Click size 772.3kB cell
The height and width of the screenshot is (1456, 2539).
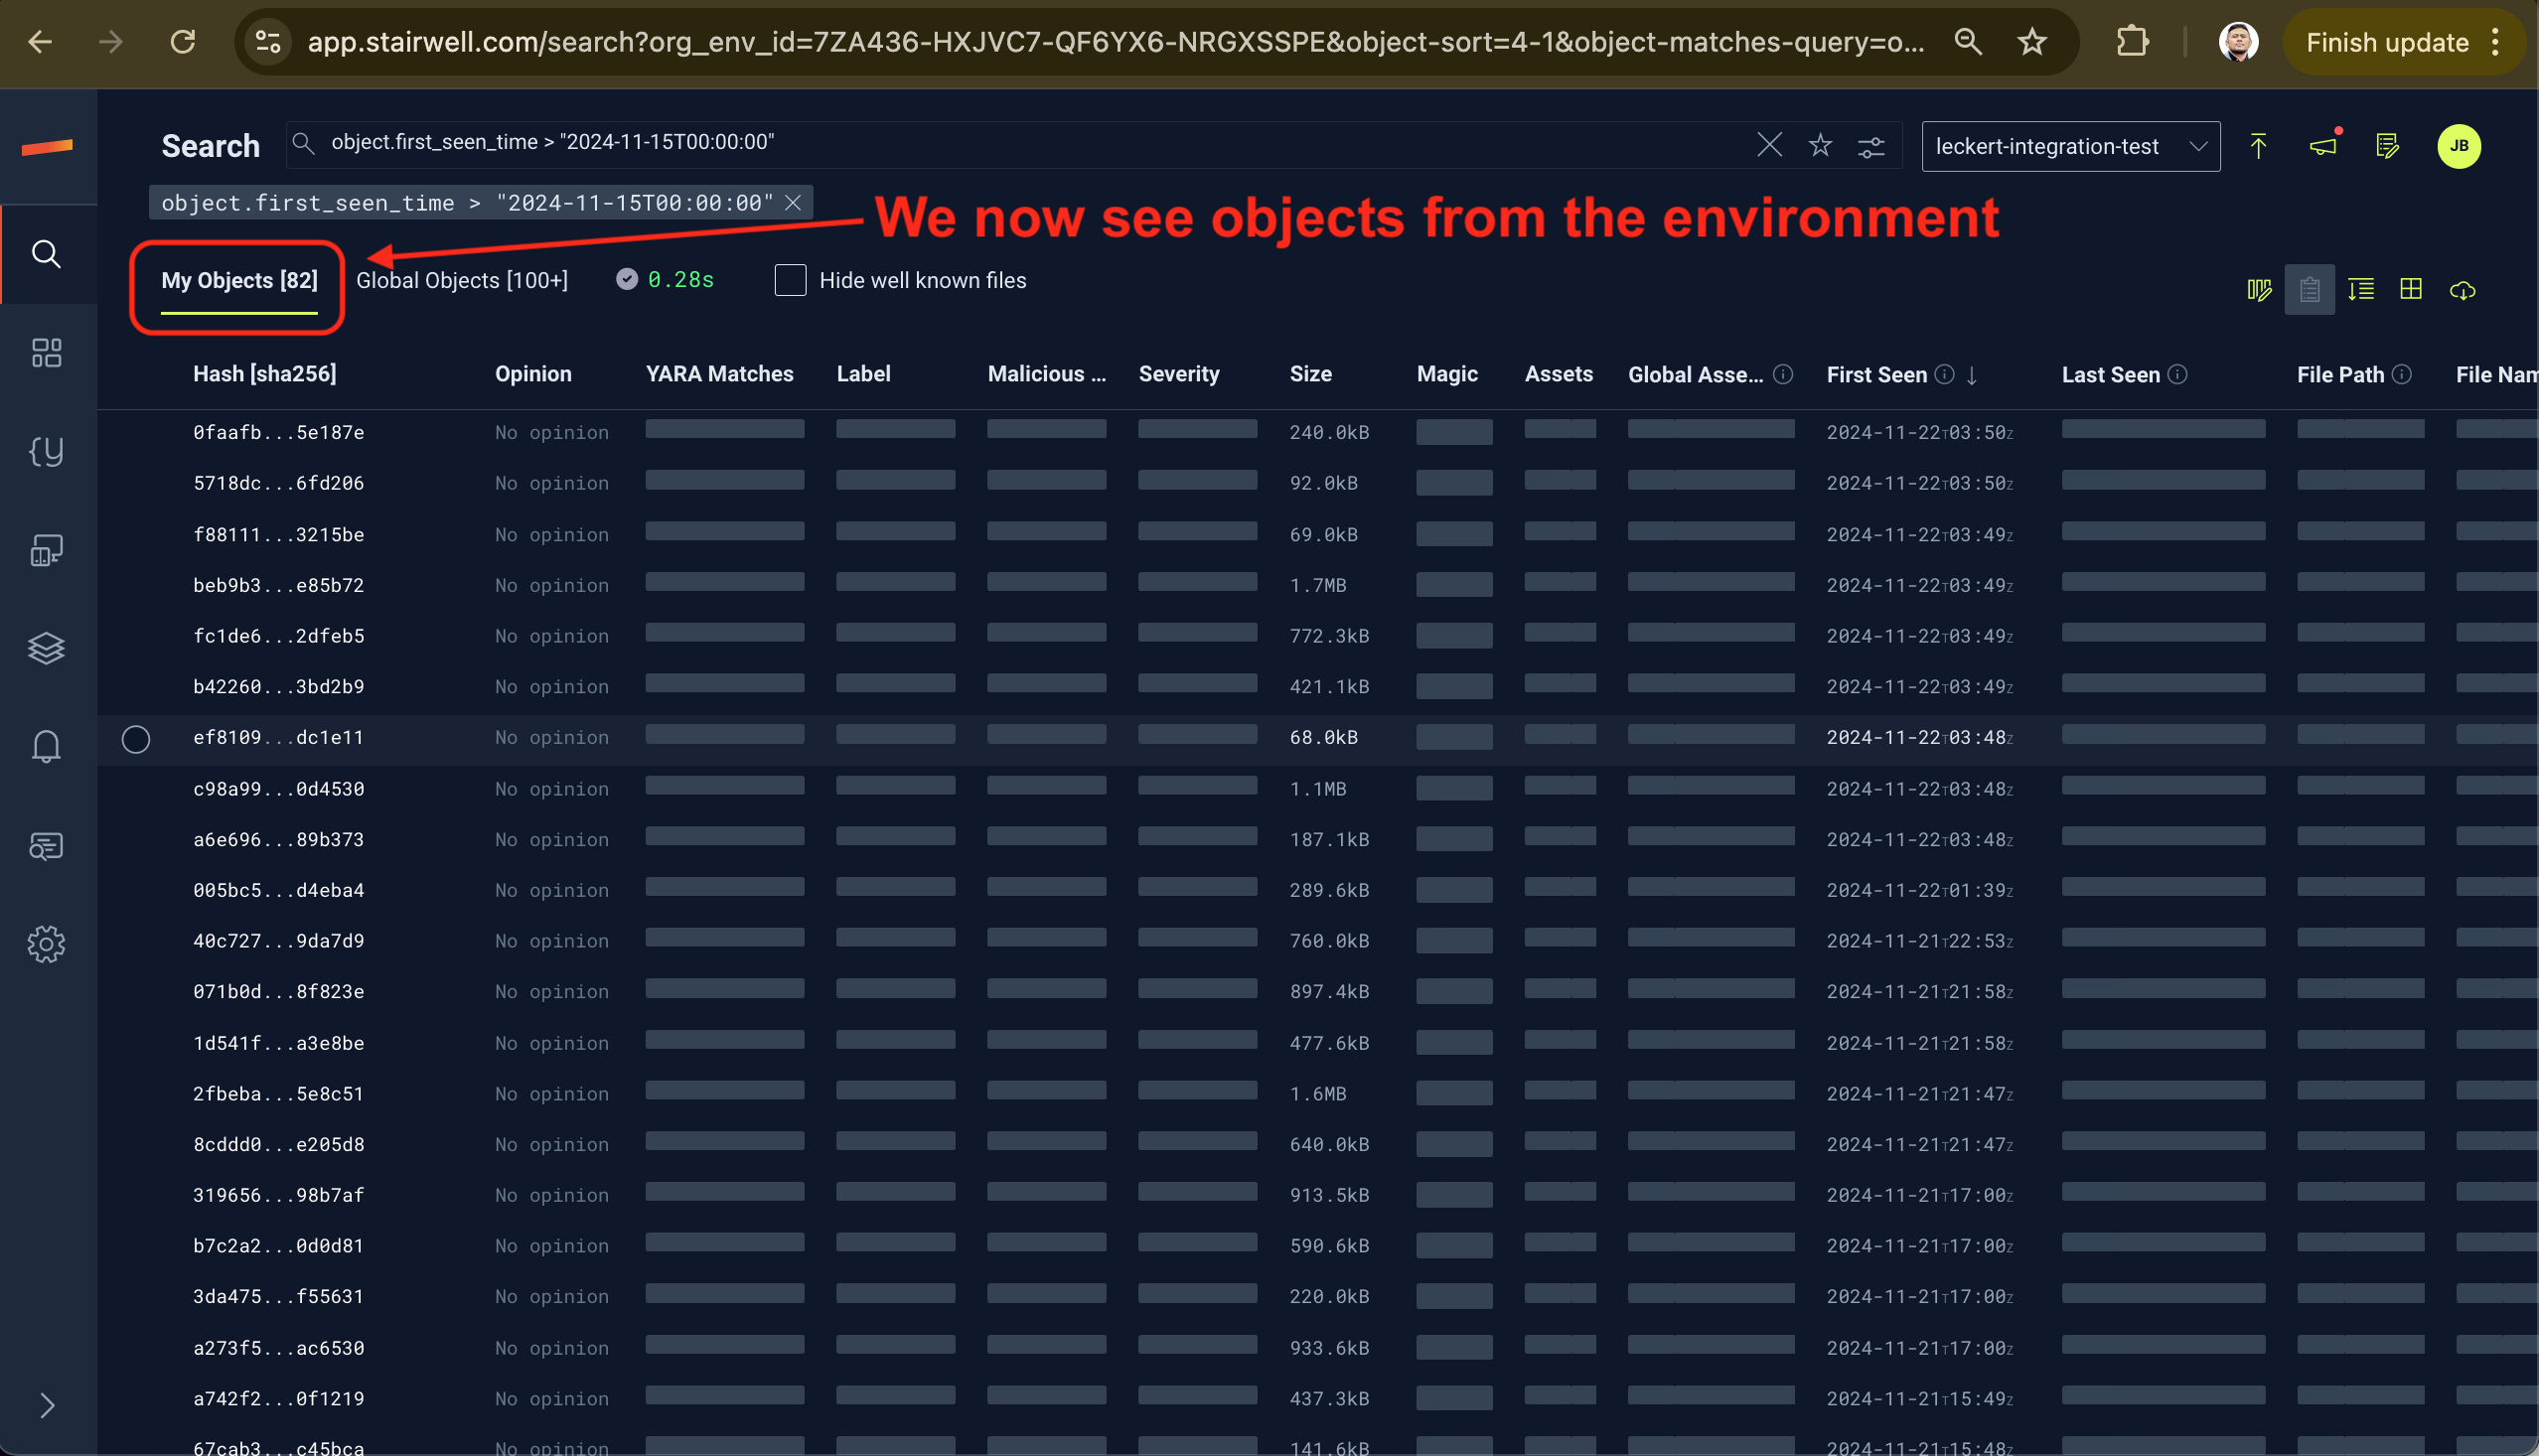click(1329, 636)
